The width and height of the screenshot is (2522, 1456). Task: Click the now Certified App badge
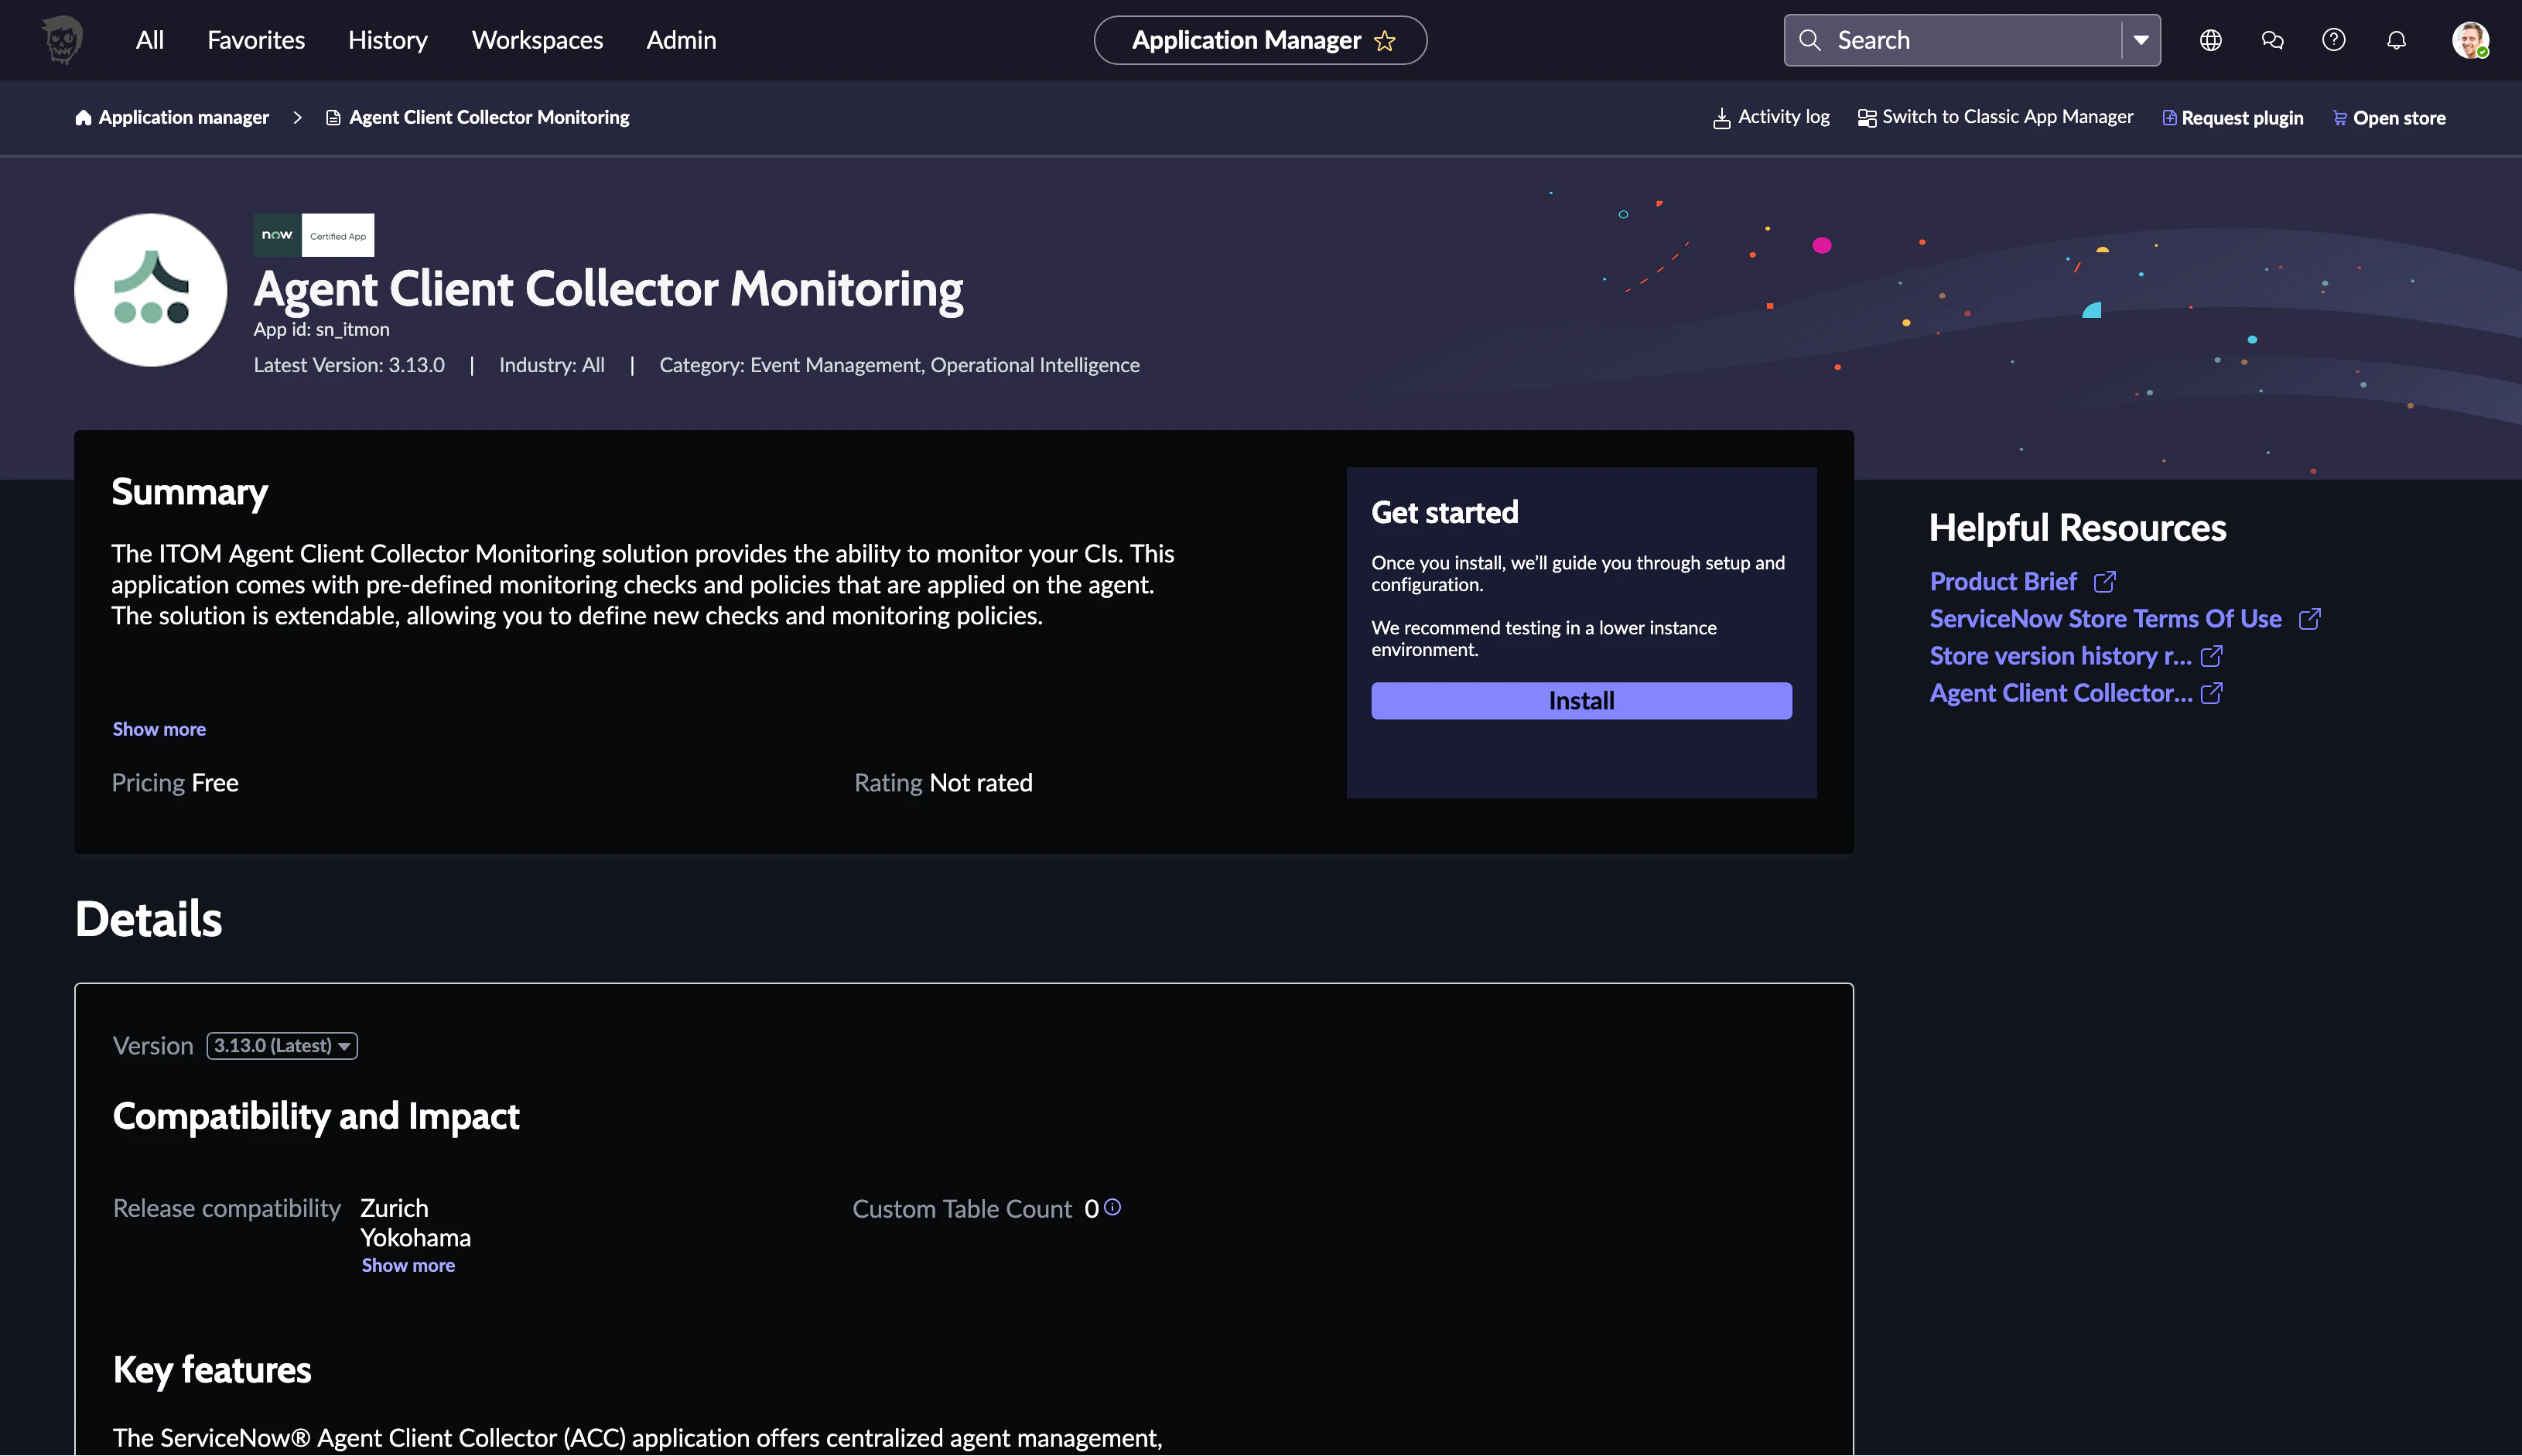[314, 235]
